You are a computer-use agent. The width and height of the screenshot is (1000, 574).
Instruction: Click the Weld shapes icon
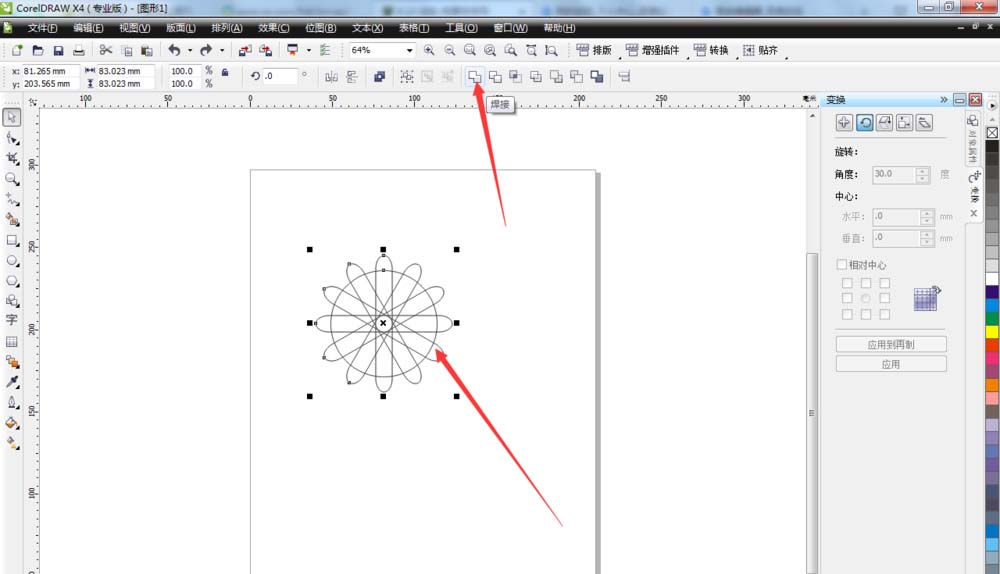pos(474,77)
